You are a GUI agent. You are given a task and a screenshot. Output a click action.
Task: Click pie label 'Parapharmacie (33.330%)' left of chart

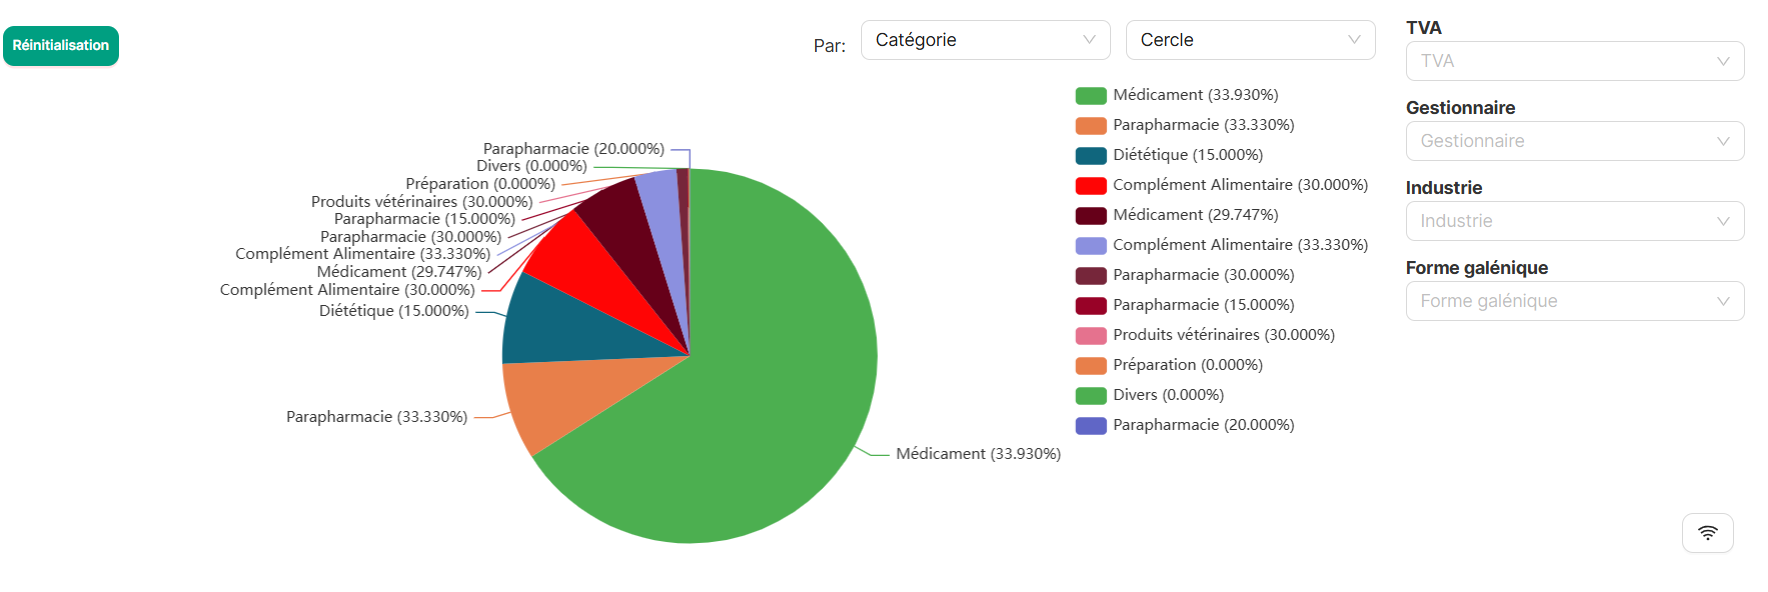click(x=377, y=417)
